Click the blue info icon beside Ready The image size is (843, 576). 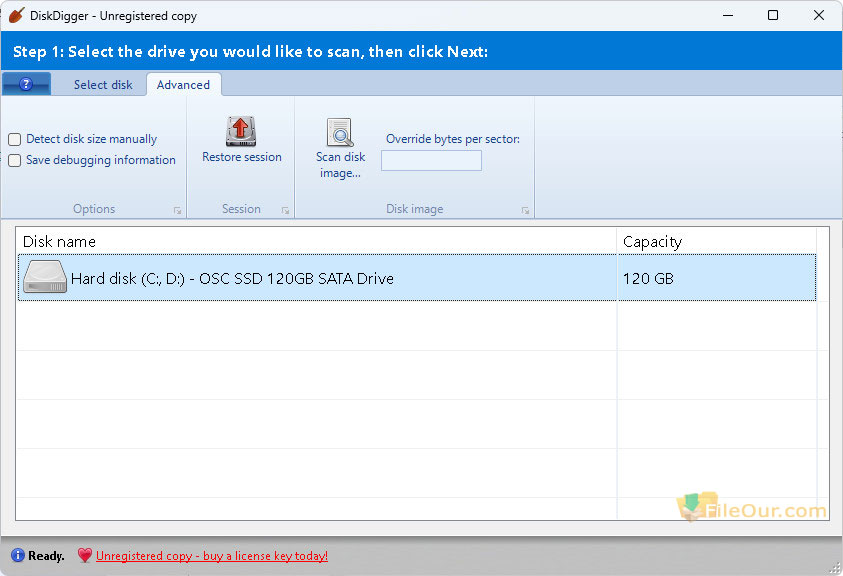18,555
